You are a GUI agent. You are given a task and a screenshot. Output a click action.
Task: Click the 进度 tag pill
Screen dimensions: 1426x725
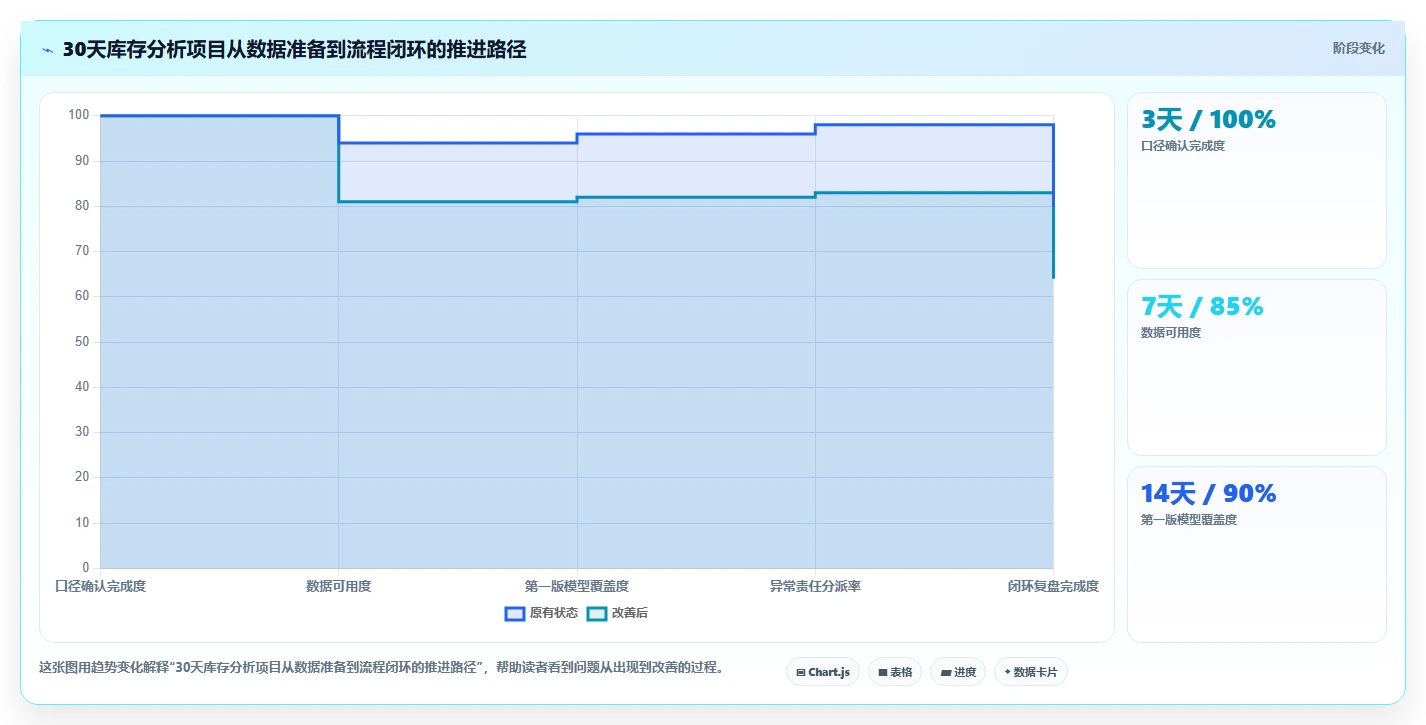click(x=958, y=672)
